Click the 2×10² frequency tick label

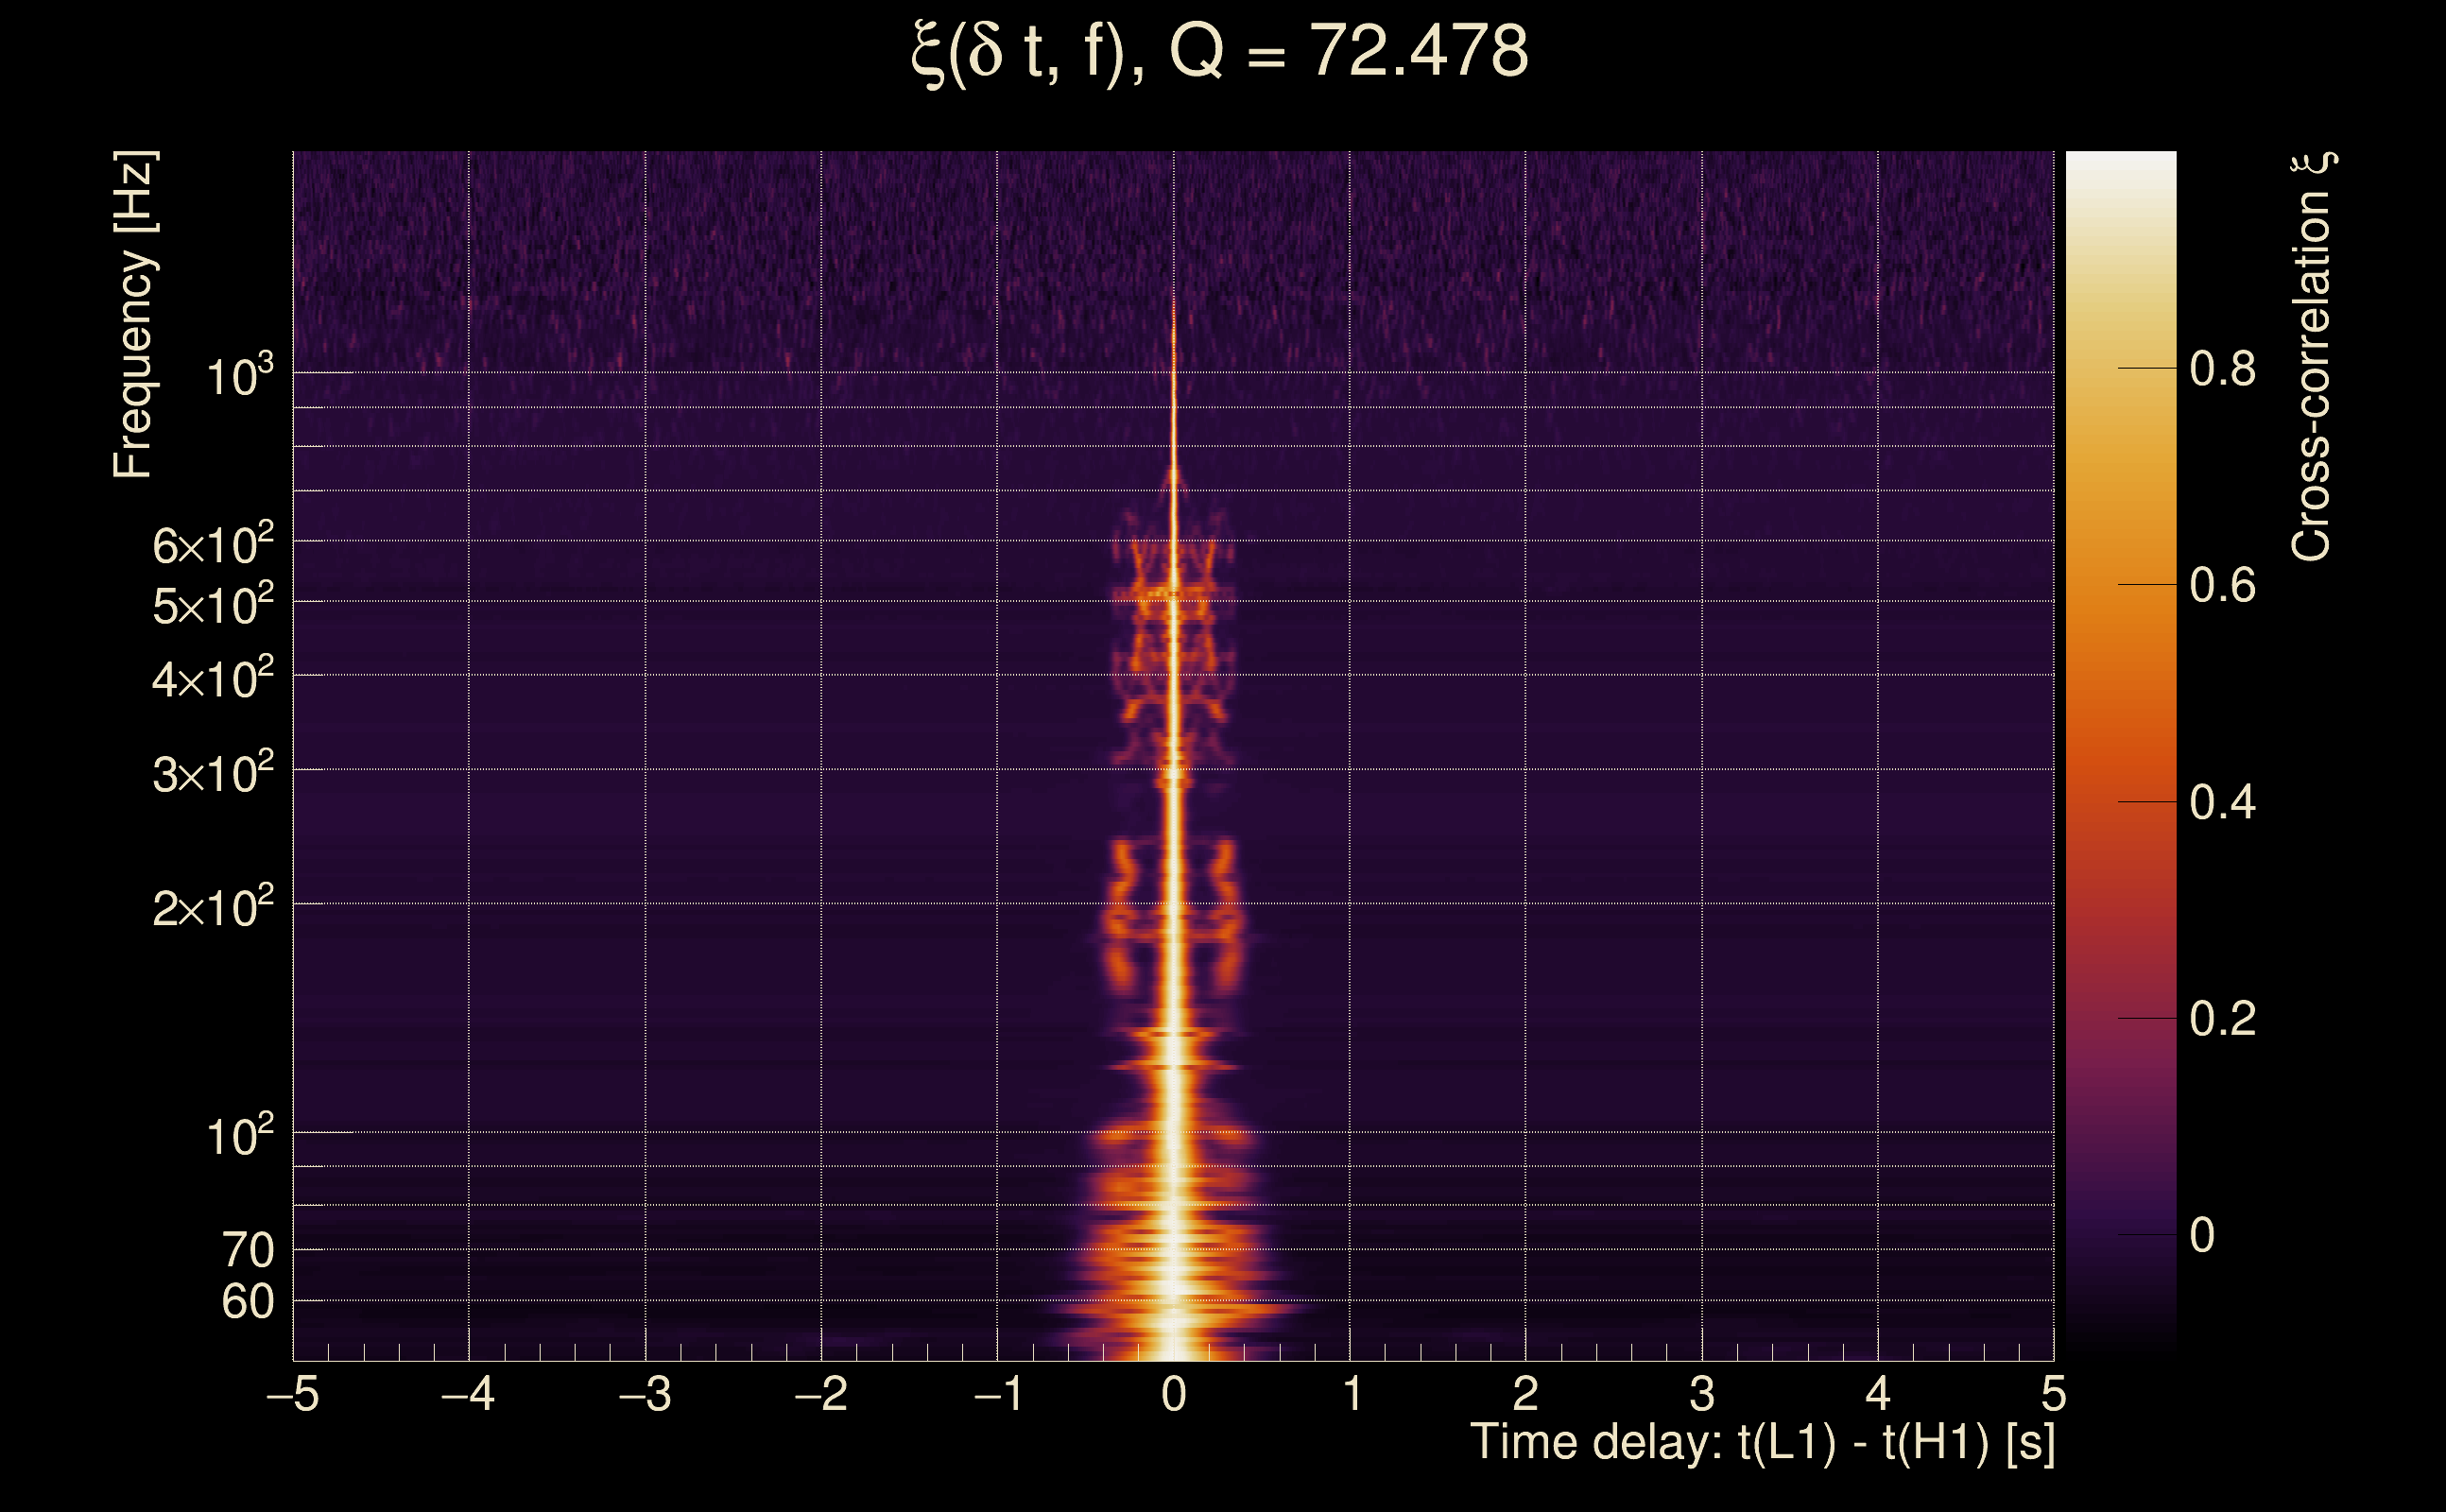[212, 908]
